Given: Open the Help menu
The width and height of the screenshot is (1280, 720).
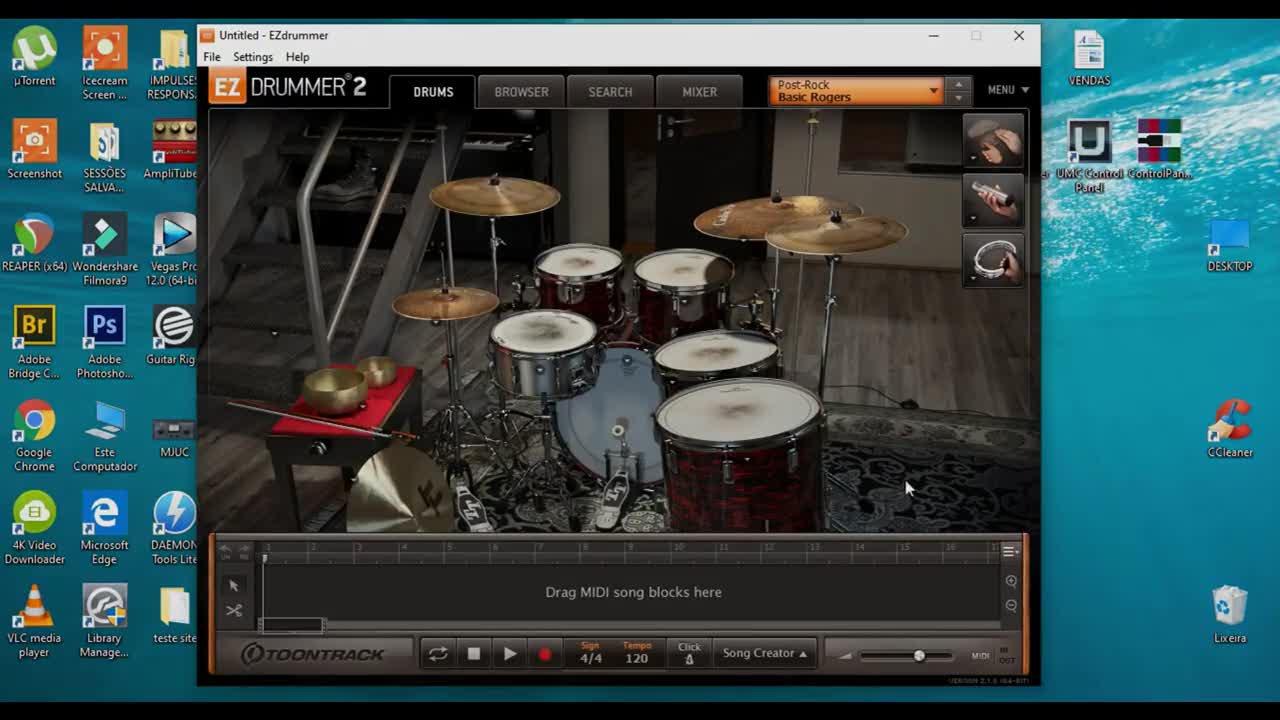Looking at the screenshot, I should pyautogui.click(x=297, y=57).
